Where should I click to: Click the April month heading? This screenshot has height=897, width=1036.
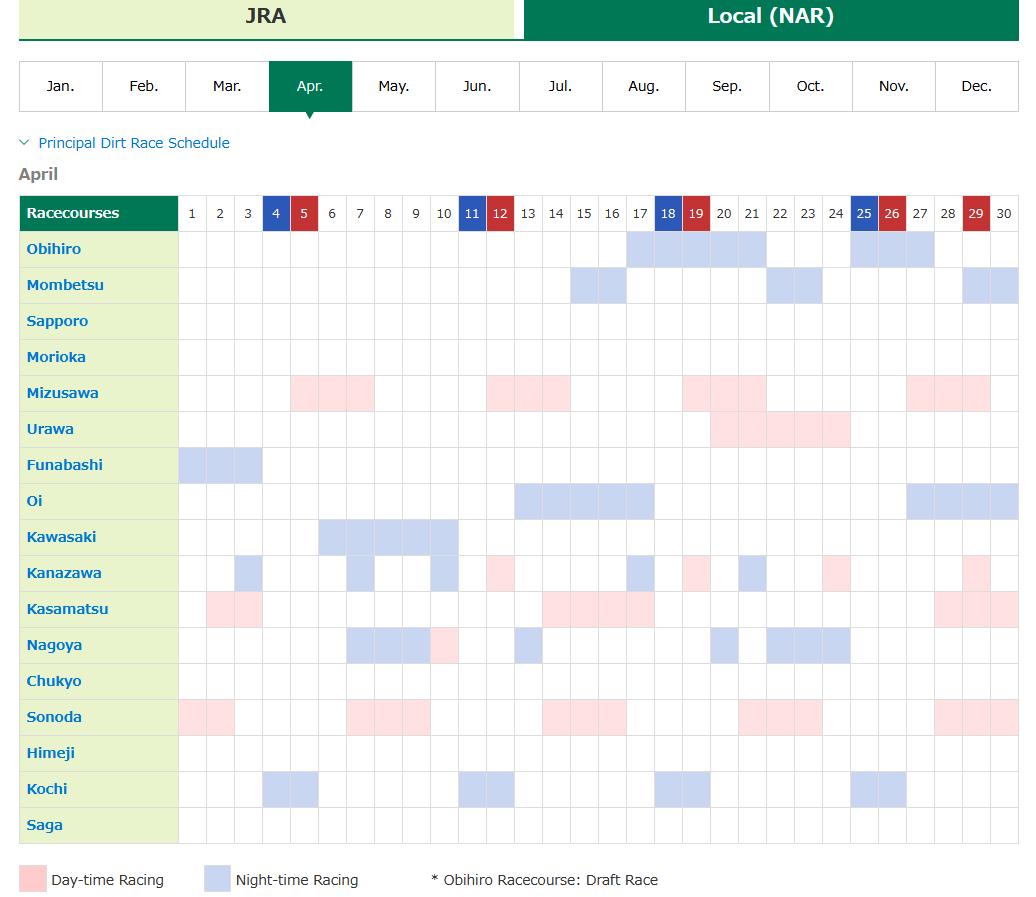tap(38, 174)
